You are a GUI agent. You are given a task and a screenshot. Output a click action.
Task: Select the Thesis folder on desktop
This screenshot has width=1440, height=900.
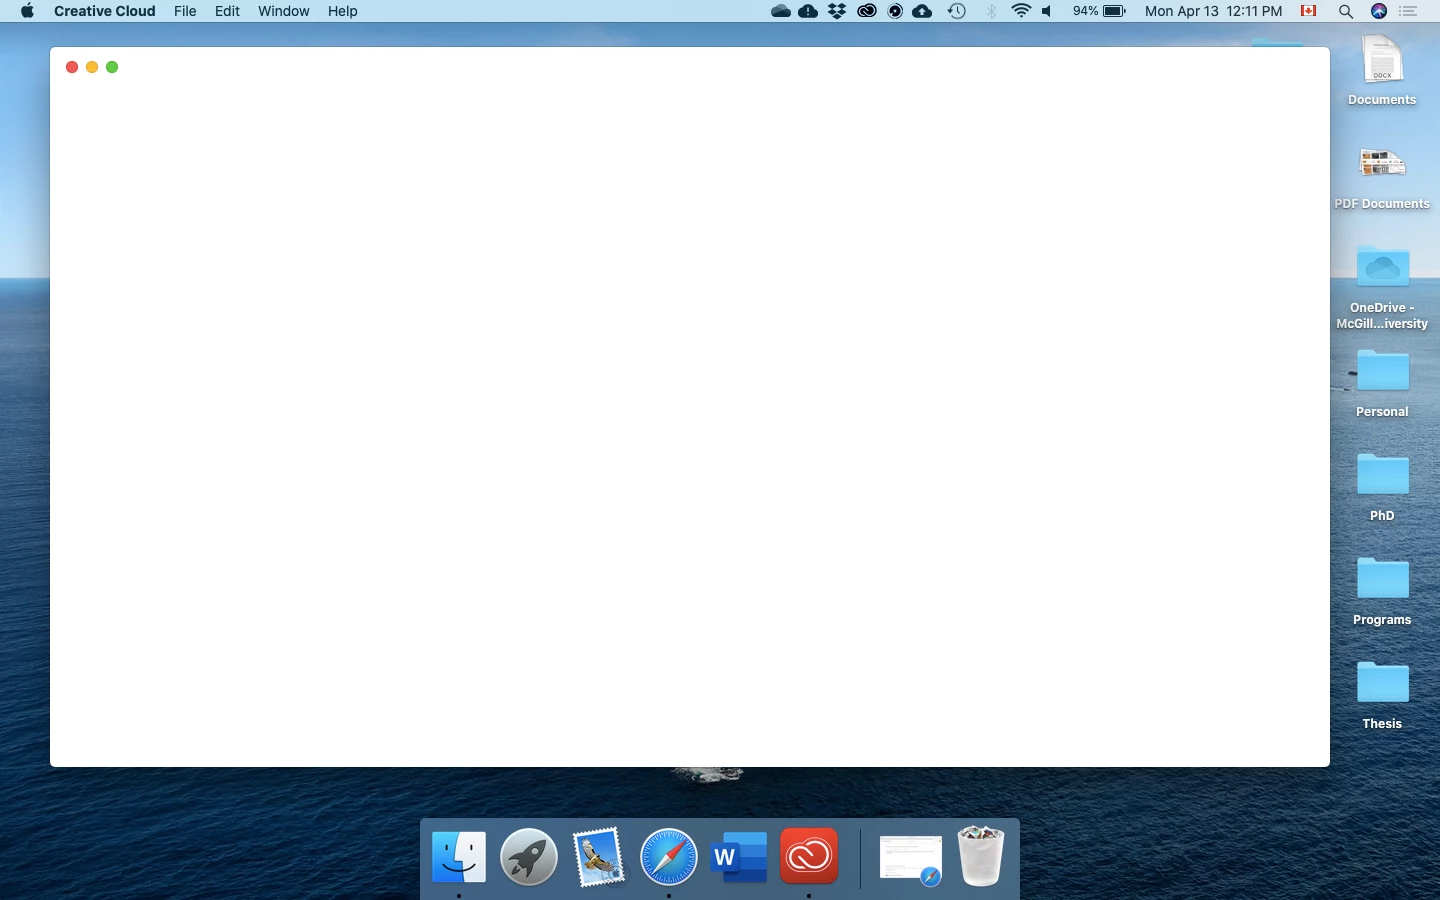pos(1382,694)
